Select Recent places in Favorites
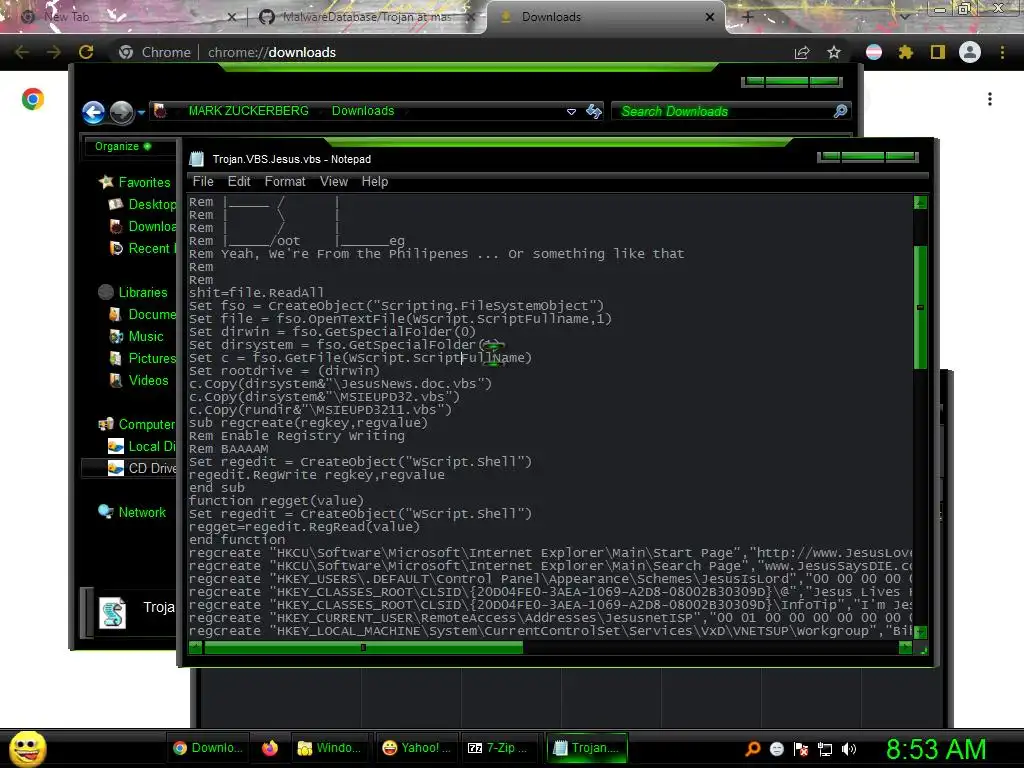Viewport: 1024px width, 768px height. [x=142, y=248]
